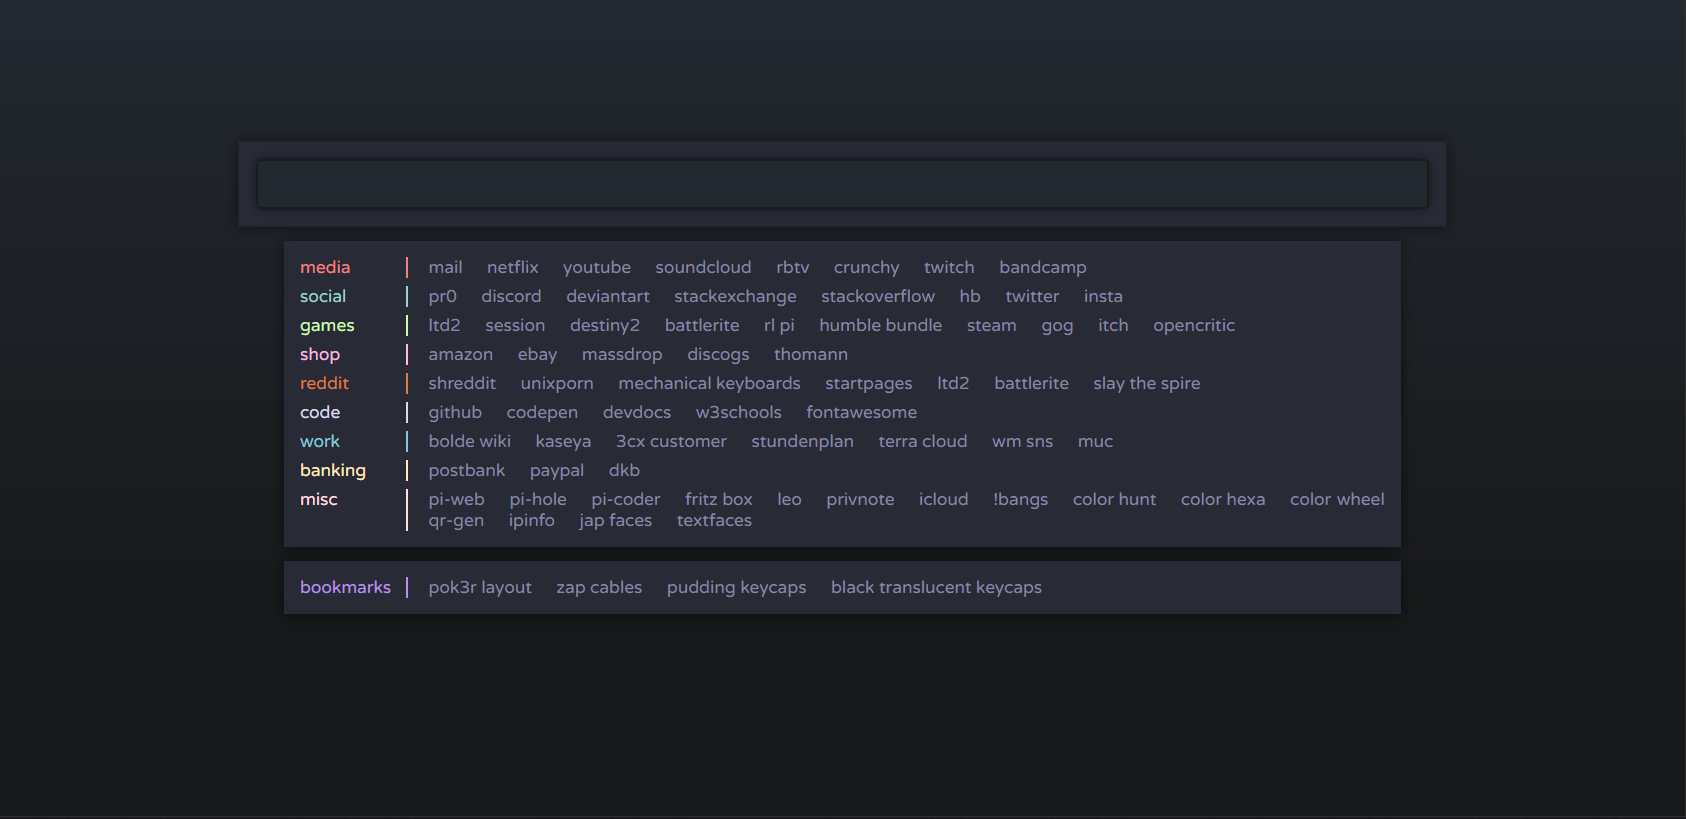Screen dimensions: 1686x819
Task: Open the stundenplan link
Action: (802, 441)
